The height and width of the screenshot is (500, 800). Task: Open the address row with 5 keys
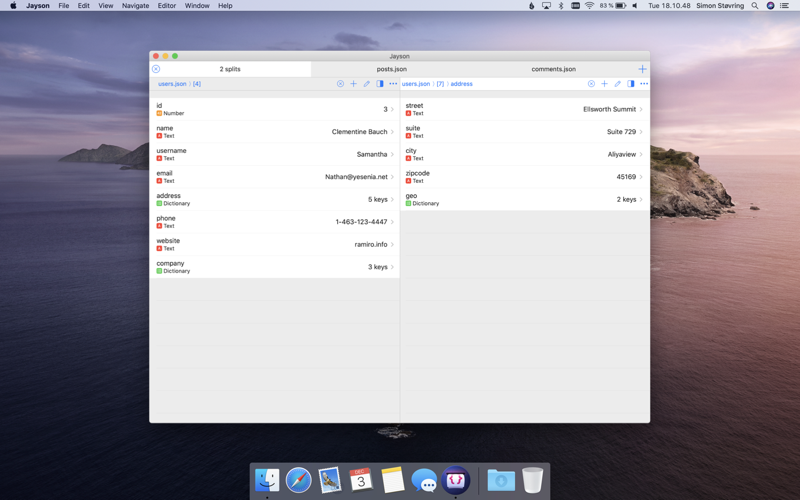(274, 199)
